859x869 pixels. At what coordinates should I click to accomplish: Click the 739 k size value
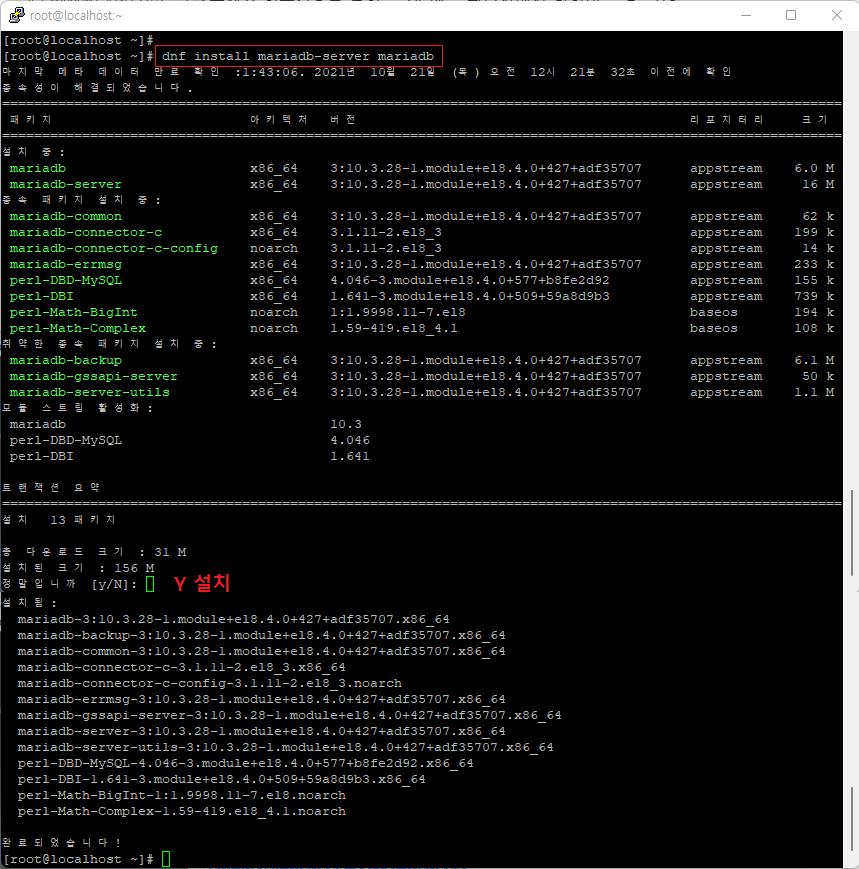pyautogui.click(x=814, y=297)
